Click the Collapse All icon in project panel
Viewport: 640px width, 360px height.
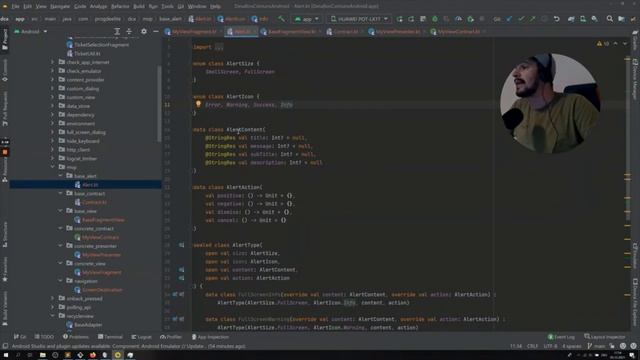pos(129,31)
